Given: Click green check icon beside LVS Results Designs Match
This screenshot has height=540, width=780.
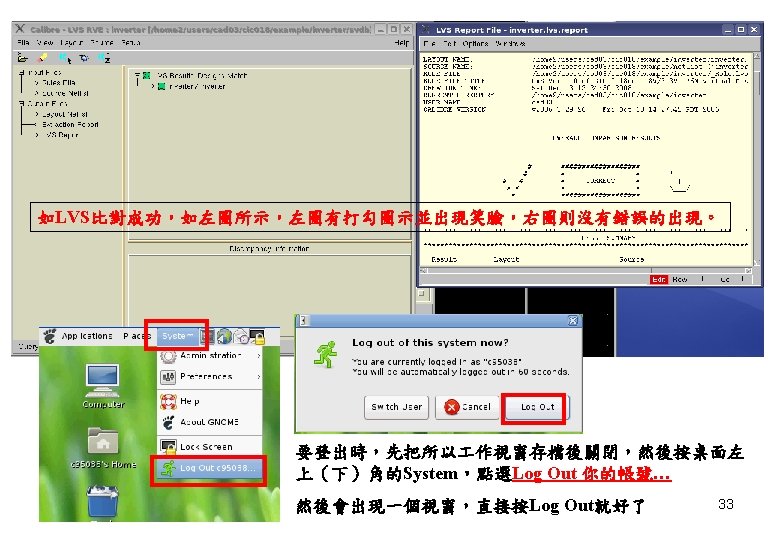Looking at the screenshot, I should (147, 76).
